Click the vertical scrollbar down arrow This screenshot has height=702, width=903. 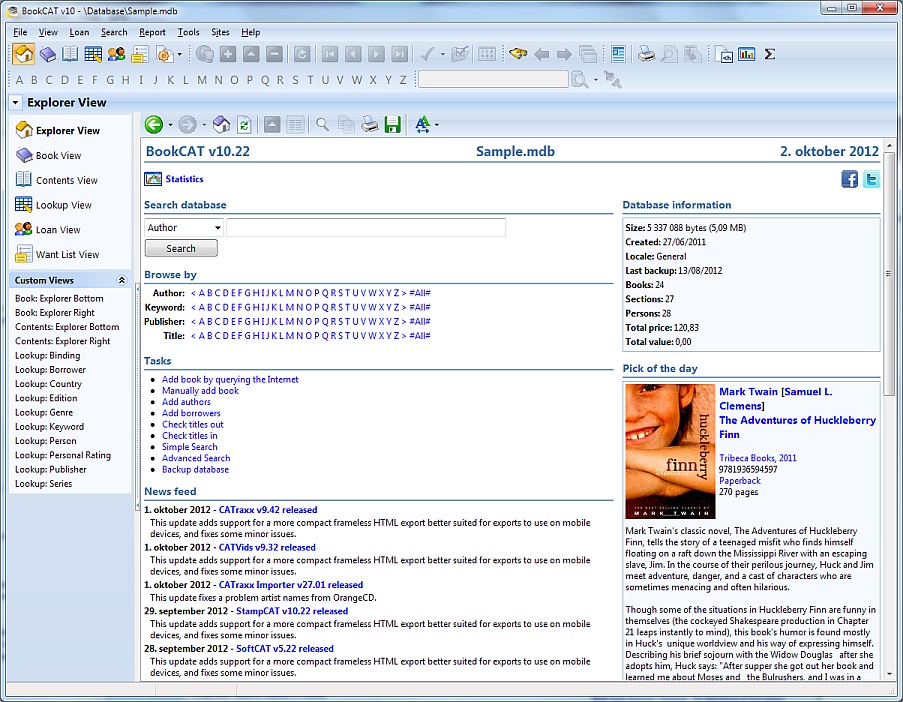pyautogui.click(x=889, y=673)
